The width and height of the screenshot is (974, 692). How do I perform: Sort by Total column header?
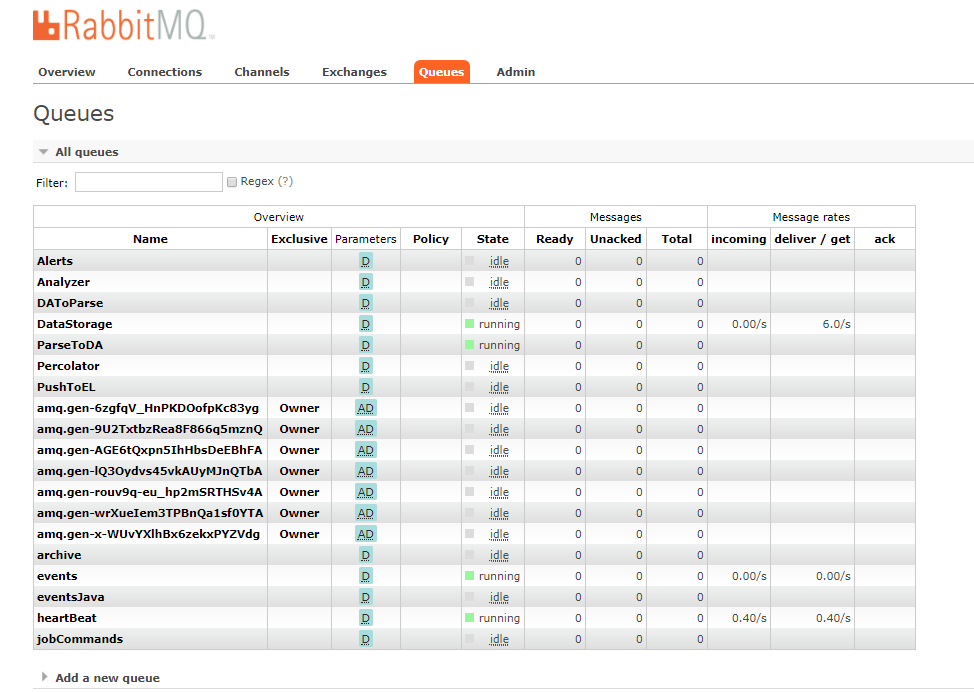click(676, 239)
